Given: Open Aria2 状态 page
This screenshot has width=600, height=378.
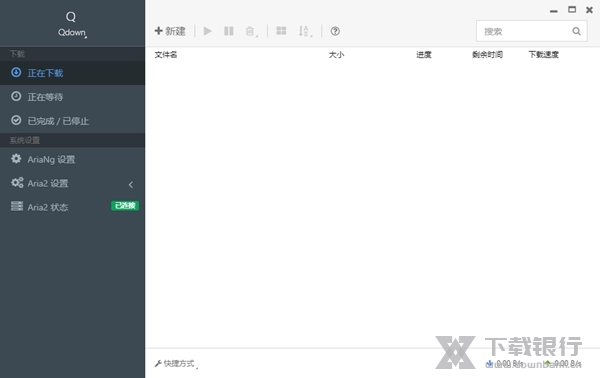Looking at the screenshot, I should point(72,207).
